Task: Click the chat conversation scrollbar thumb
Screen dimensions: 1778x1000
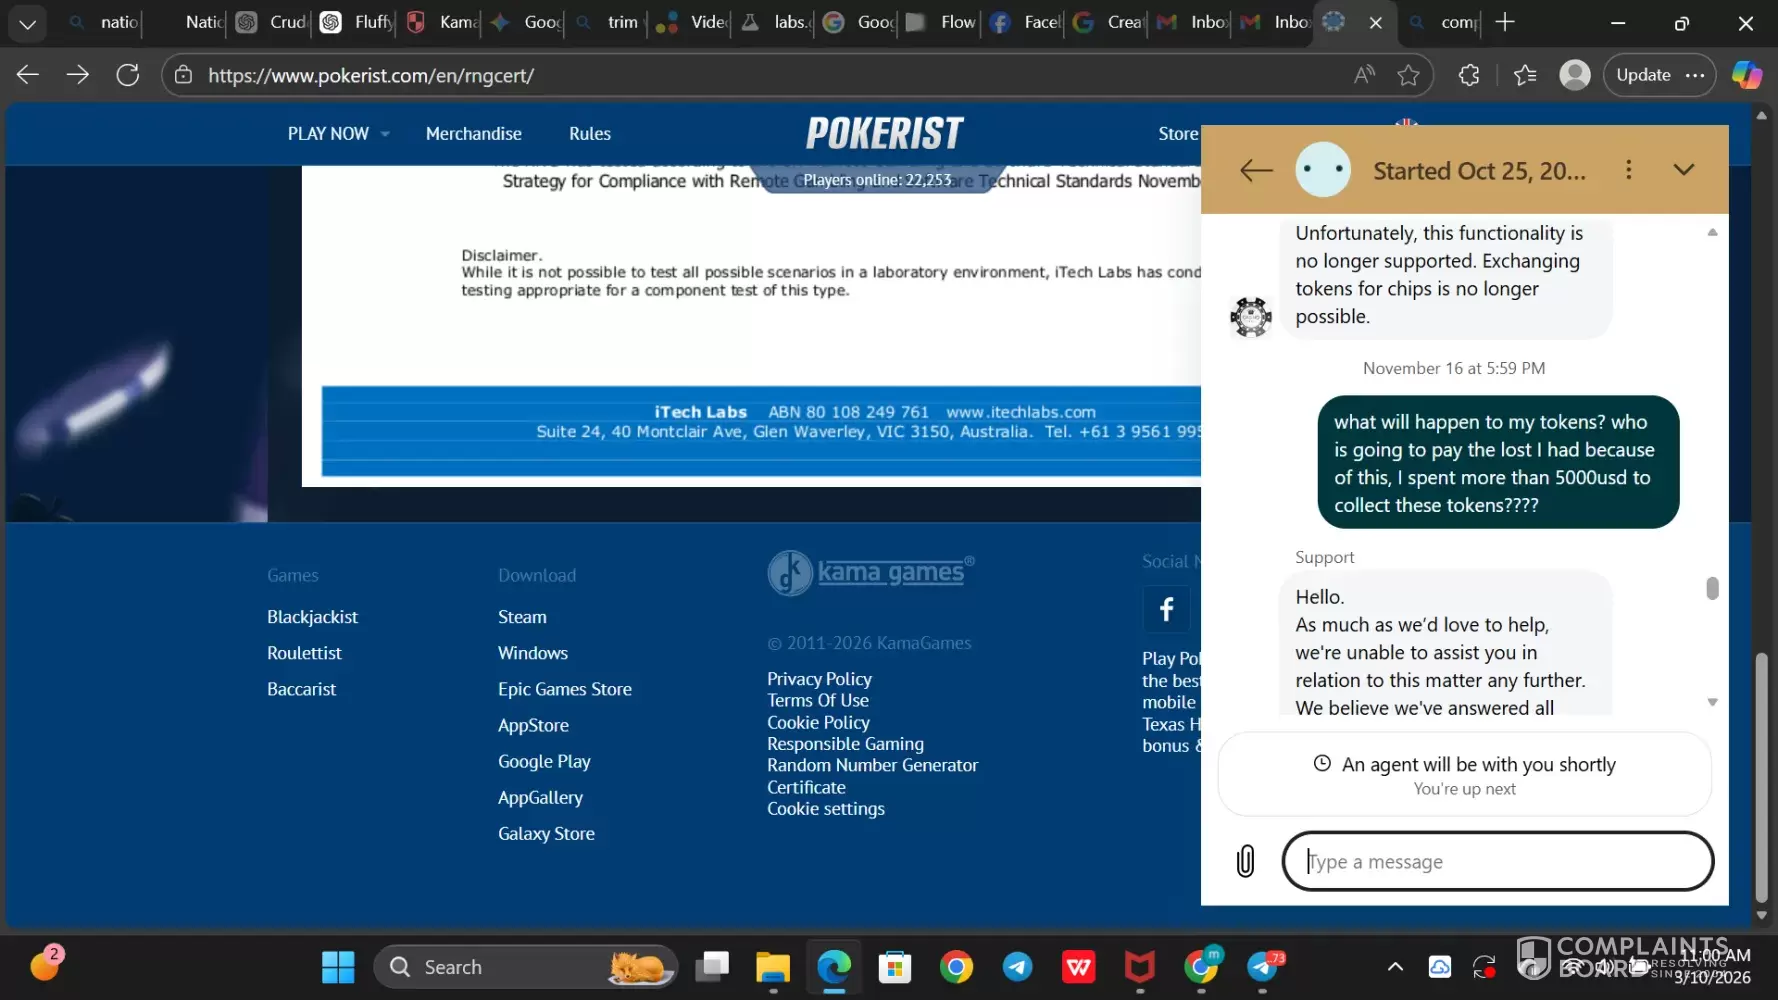Action: point(1712,589)
